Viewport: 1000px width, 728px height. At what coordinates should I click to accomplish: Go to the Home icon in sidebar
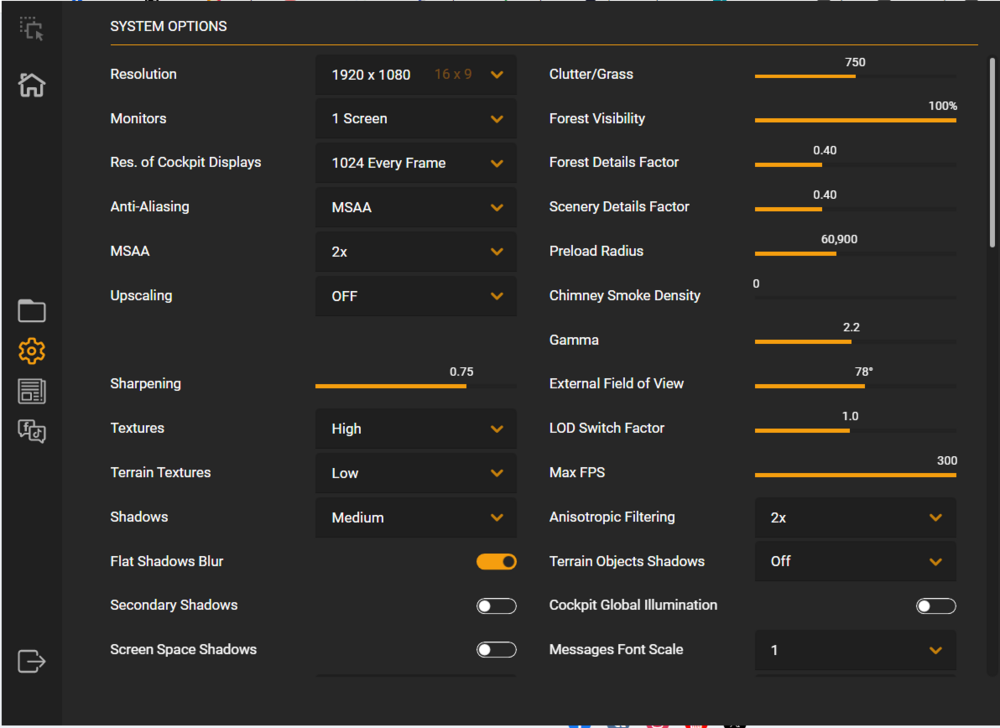(x=32, y=85)
